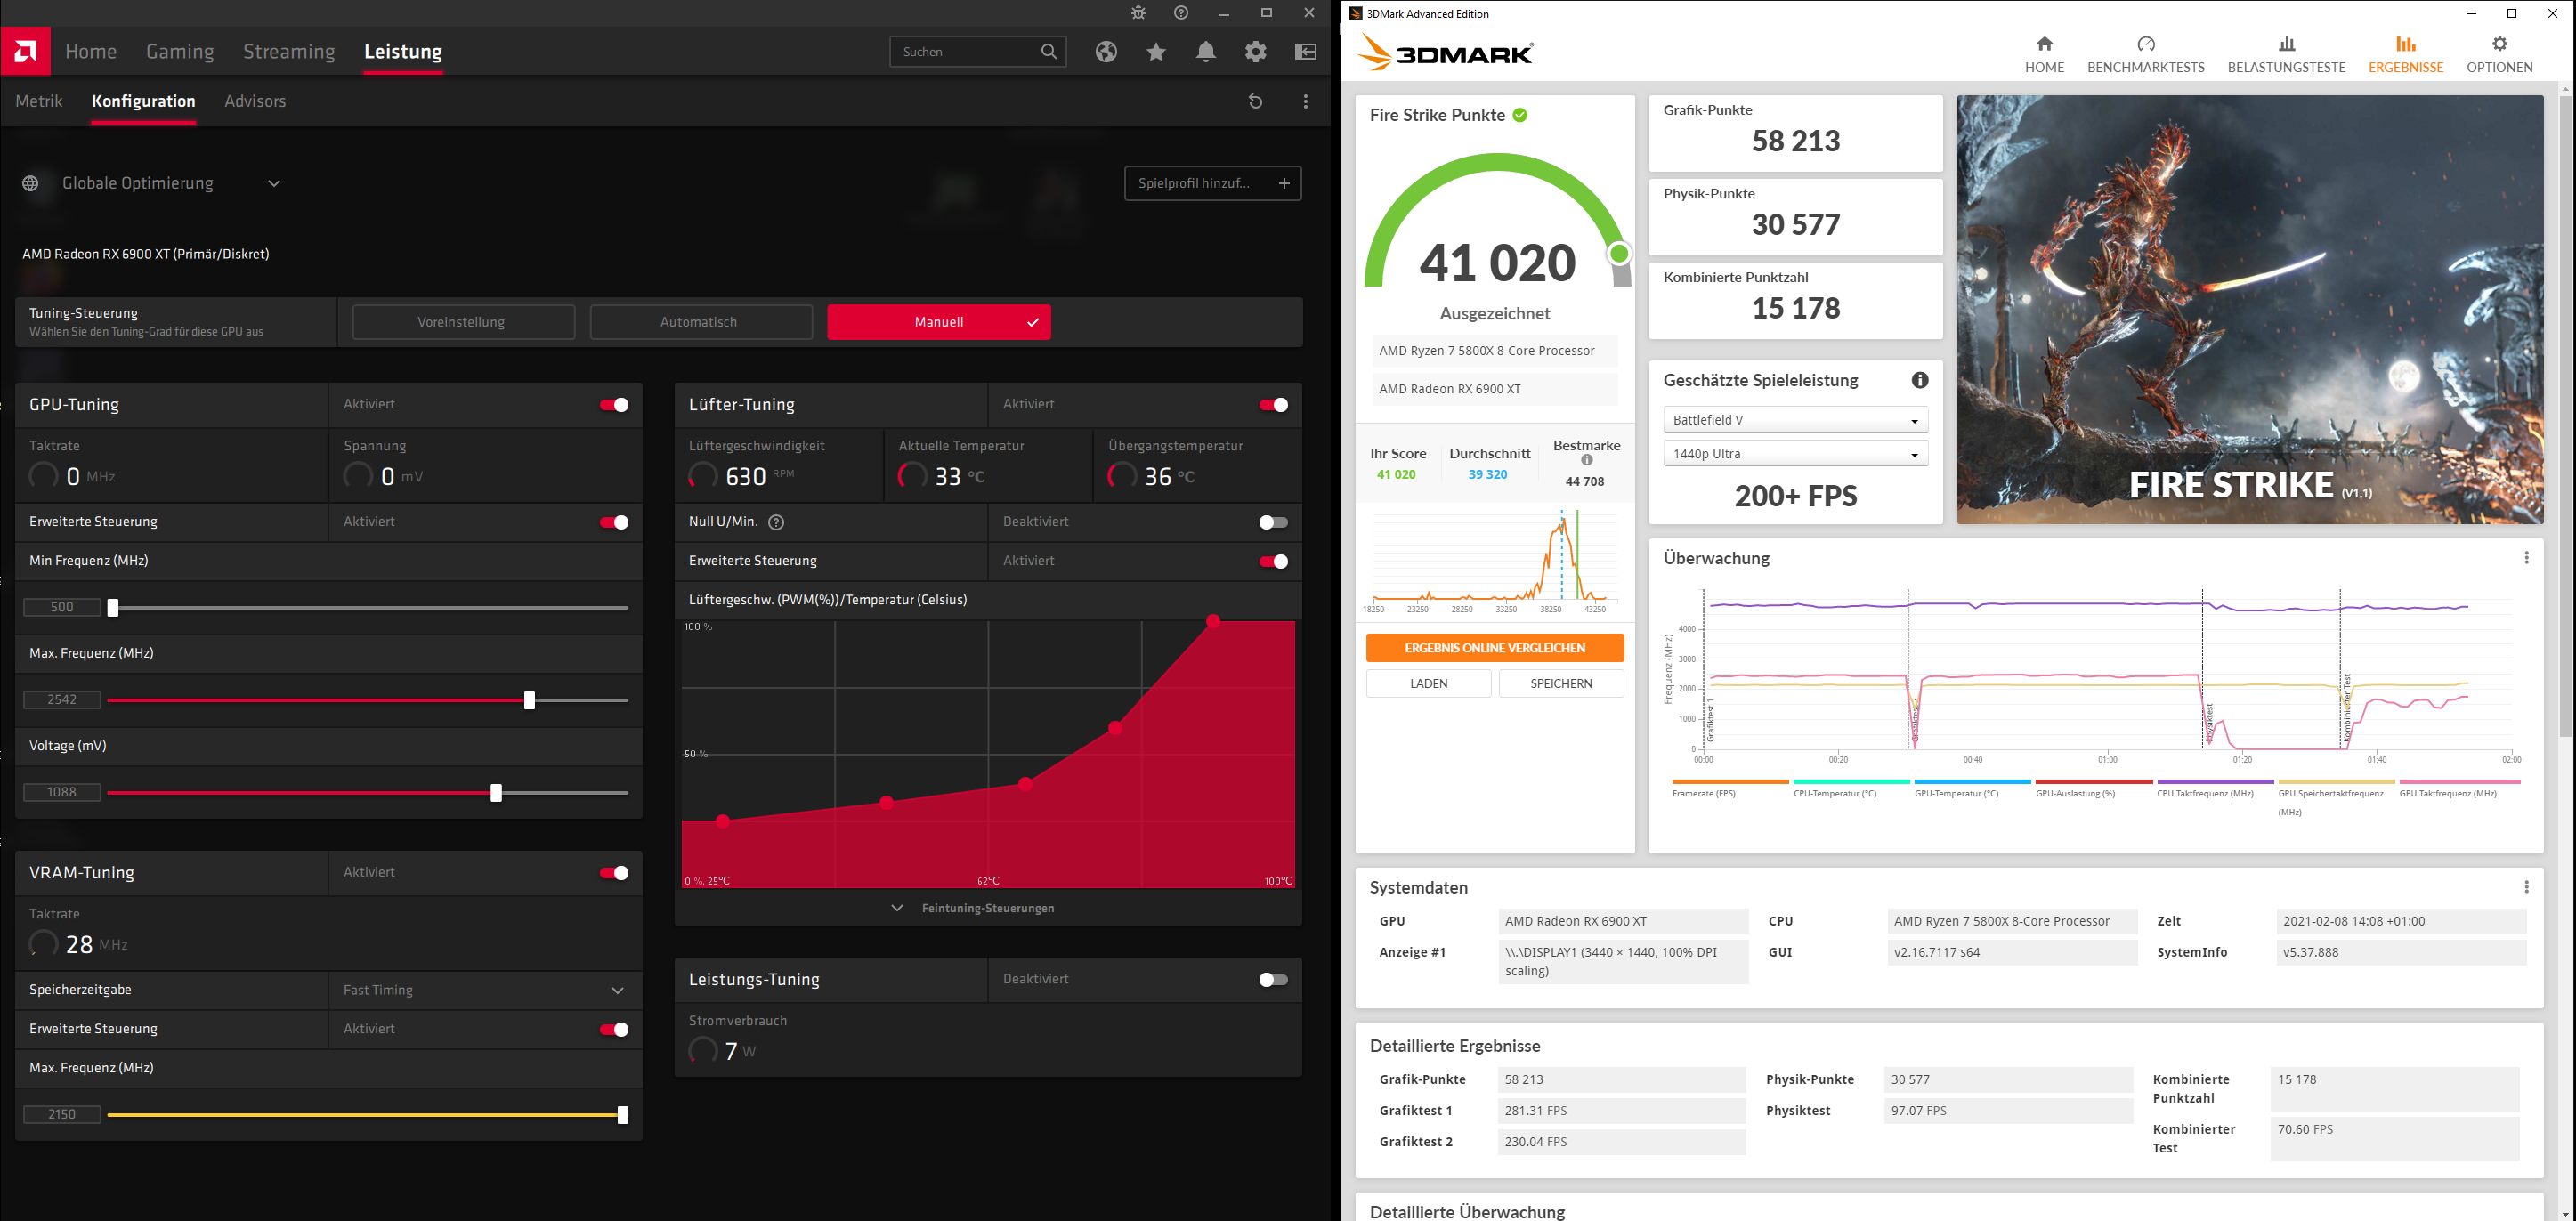Viewport: 2576px width, 1221px height.
Task: Click the reset tuning arrow icon
Action: tap(1256, 101)
